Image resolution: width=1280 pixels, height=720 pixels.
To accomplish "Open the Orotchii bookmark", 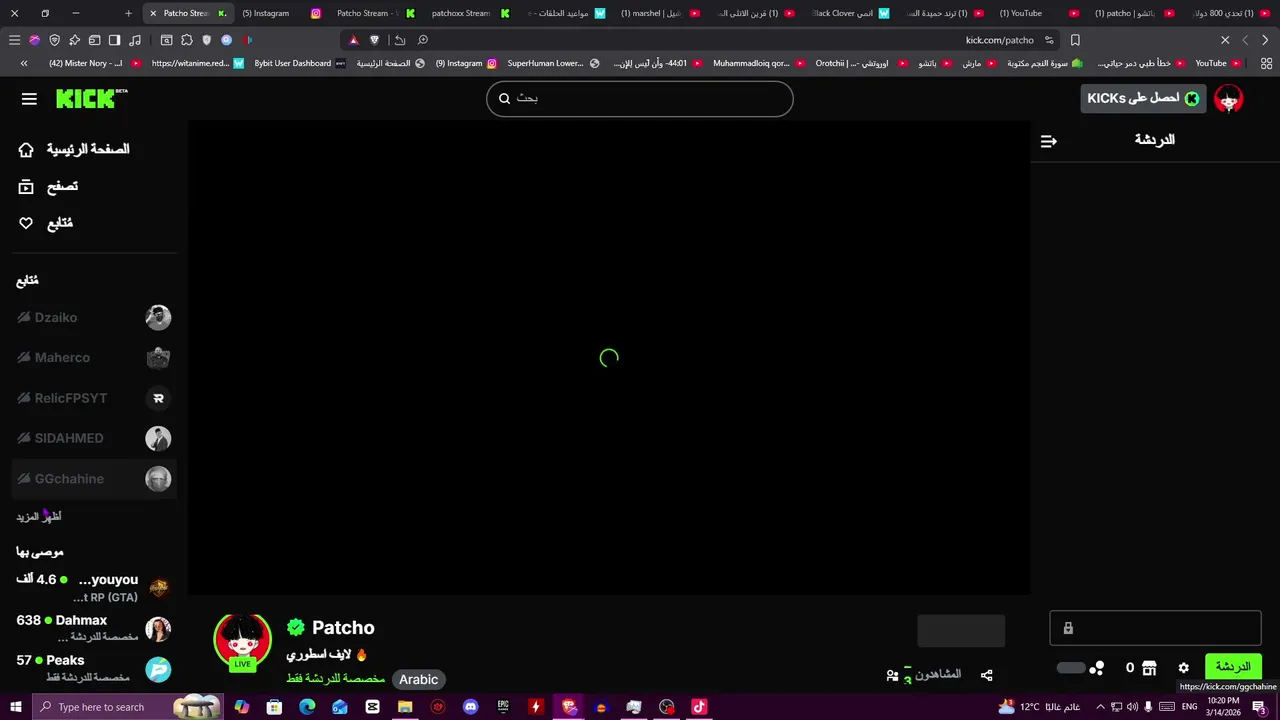I will (x=860, y=63).
